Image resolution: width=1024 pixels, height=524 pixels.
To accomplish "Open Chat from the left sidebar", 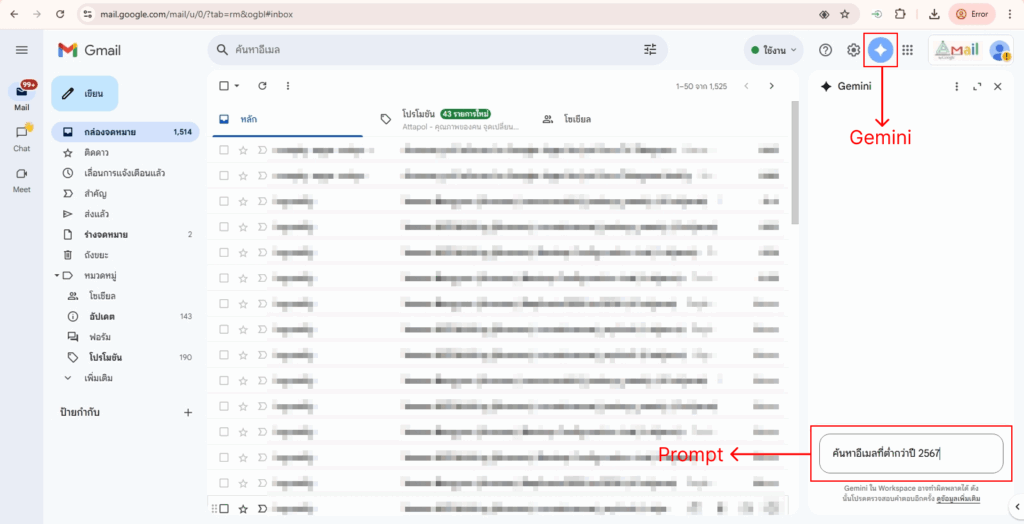I will coord(21,138).
